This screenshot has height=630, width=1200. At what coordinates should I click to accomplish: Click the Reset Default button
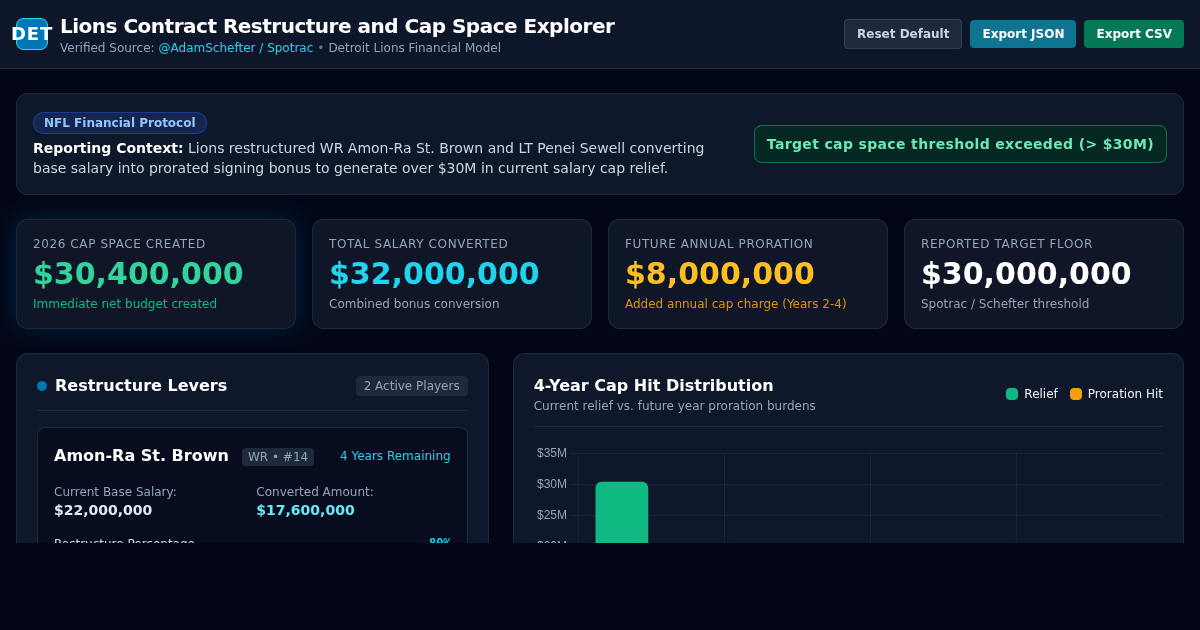903,34
